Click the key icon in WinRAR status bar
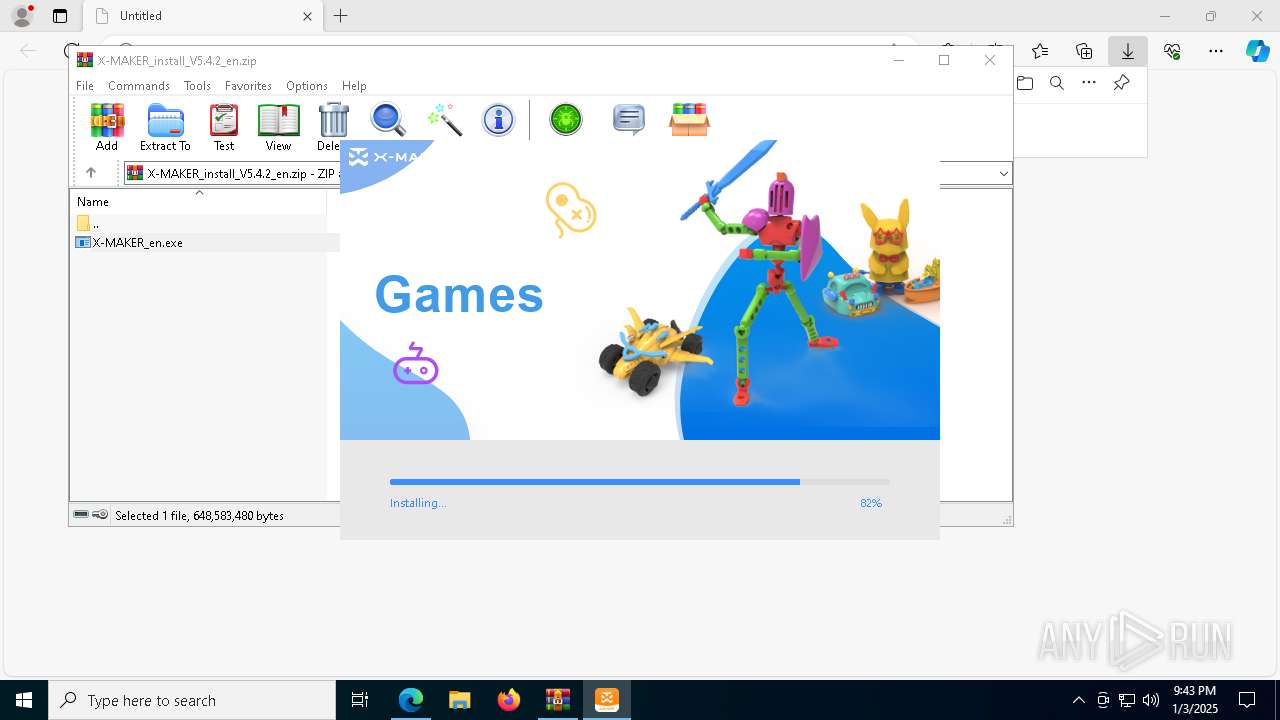The width and height of the screenshot is (1280, 720). click(x=100, y=515)
